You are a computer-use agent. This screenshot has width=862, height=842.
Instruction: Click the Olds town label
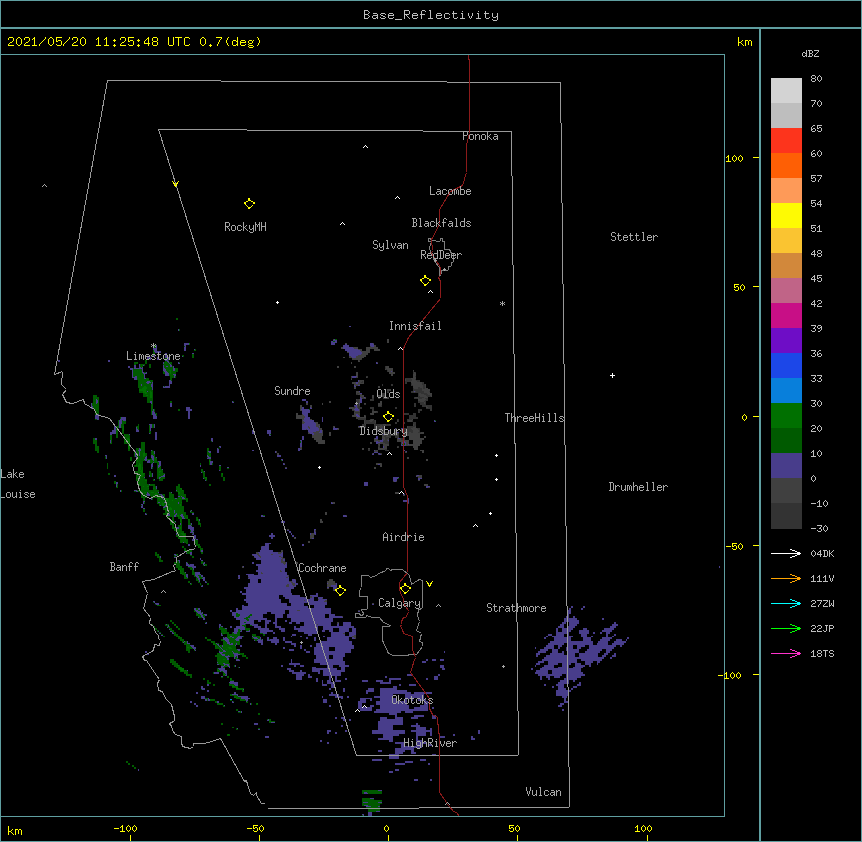coord(388,394)
